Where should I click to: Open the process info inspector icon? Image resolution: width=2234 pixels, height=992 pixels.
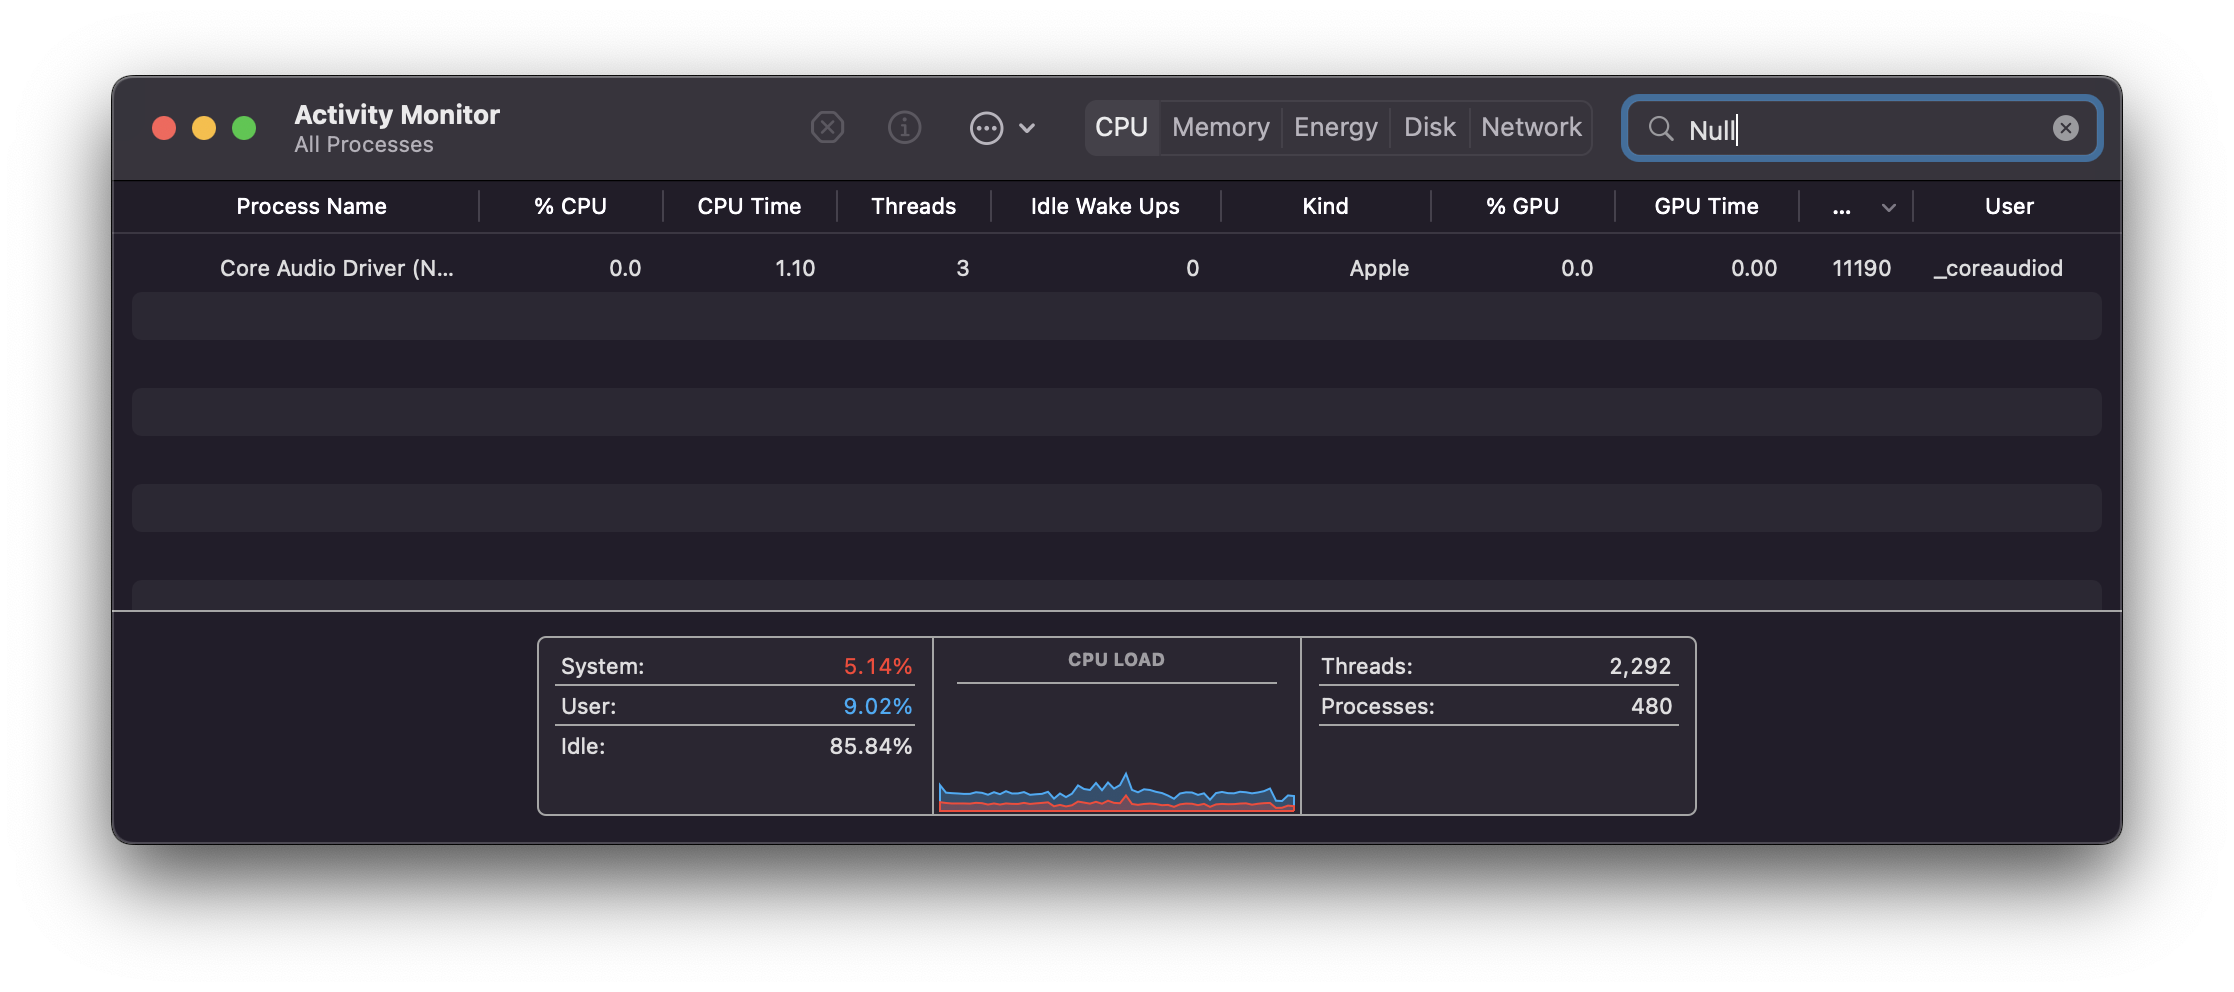904,128
